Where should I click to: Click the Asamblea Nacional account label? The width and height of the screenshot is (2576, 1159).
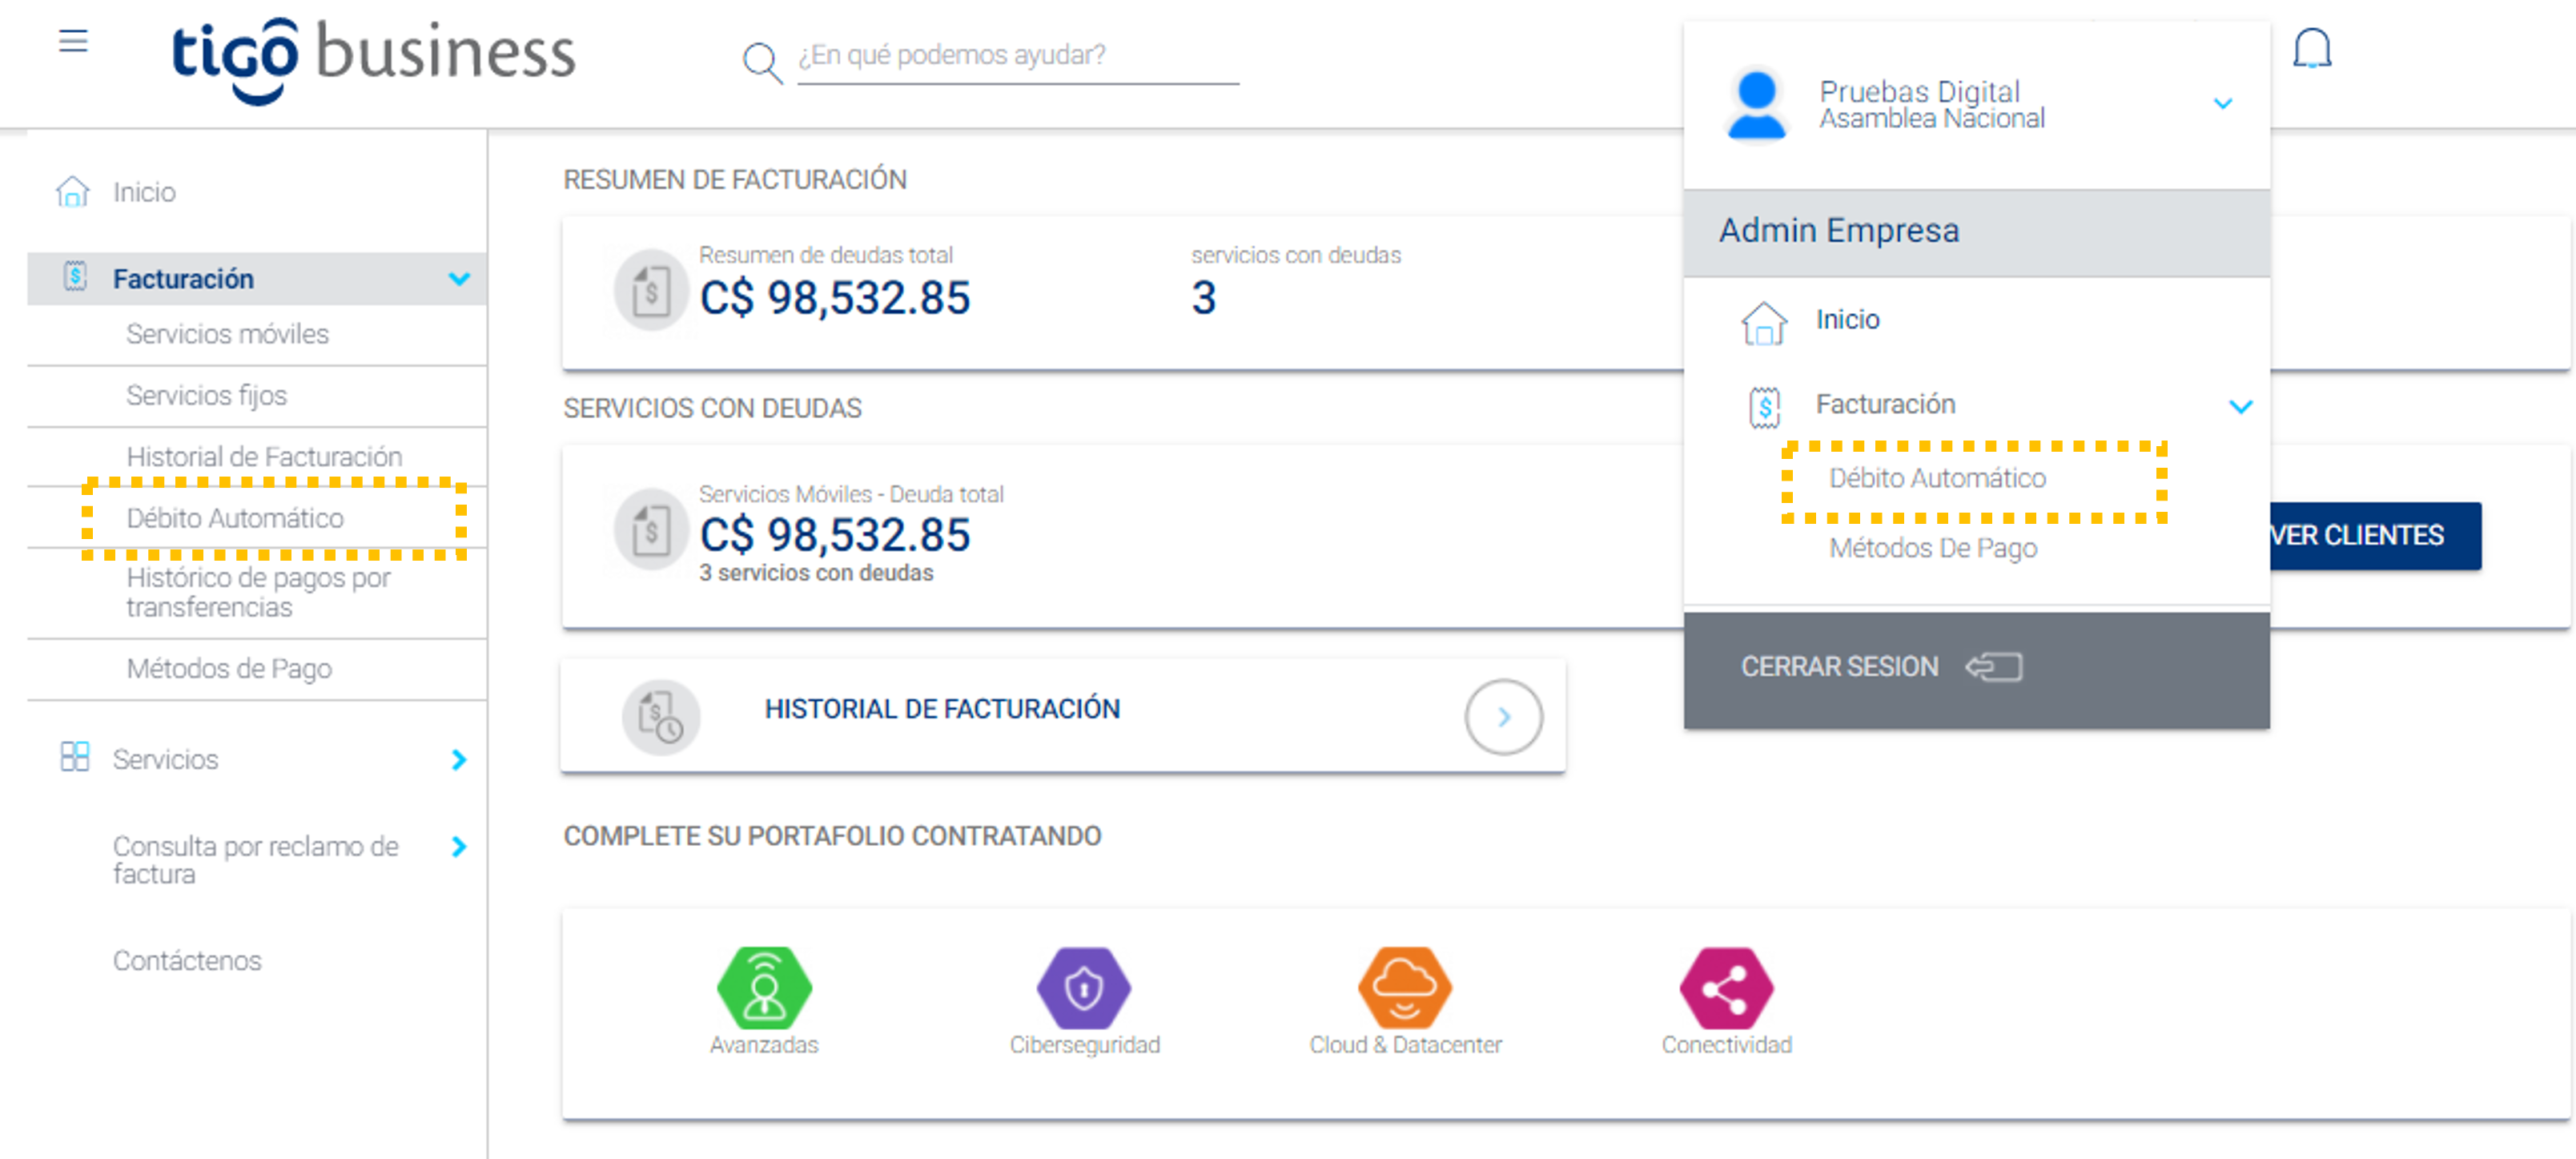point(1931,118)
